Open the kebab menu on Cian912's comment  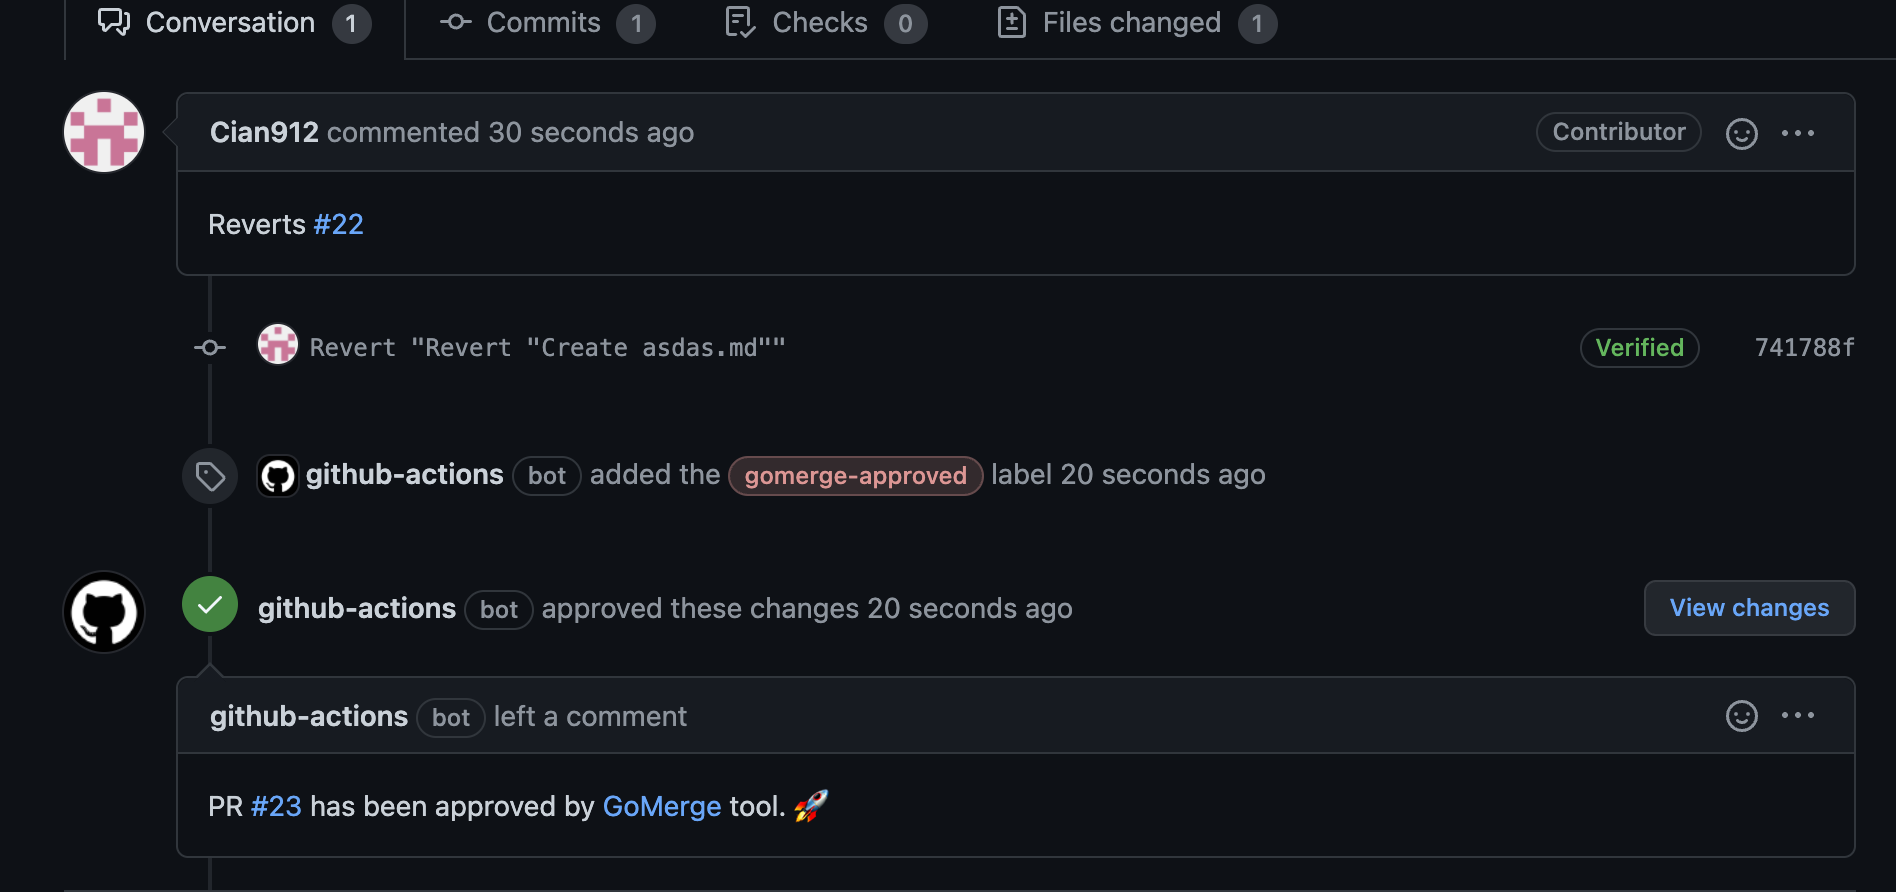1799,133
